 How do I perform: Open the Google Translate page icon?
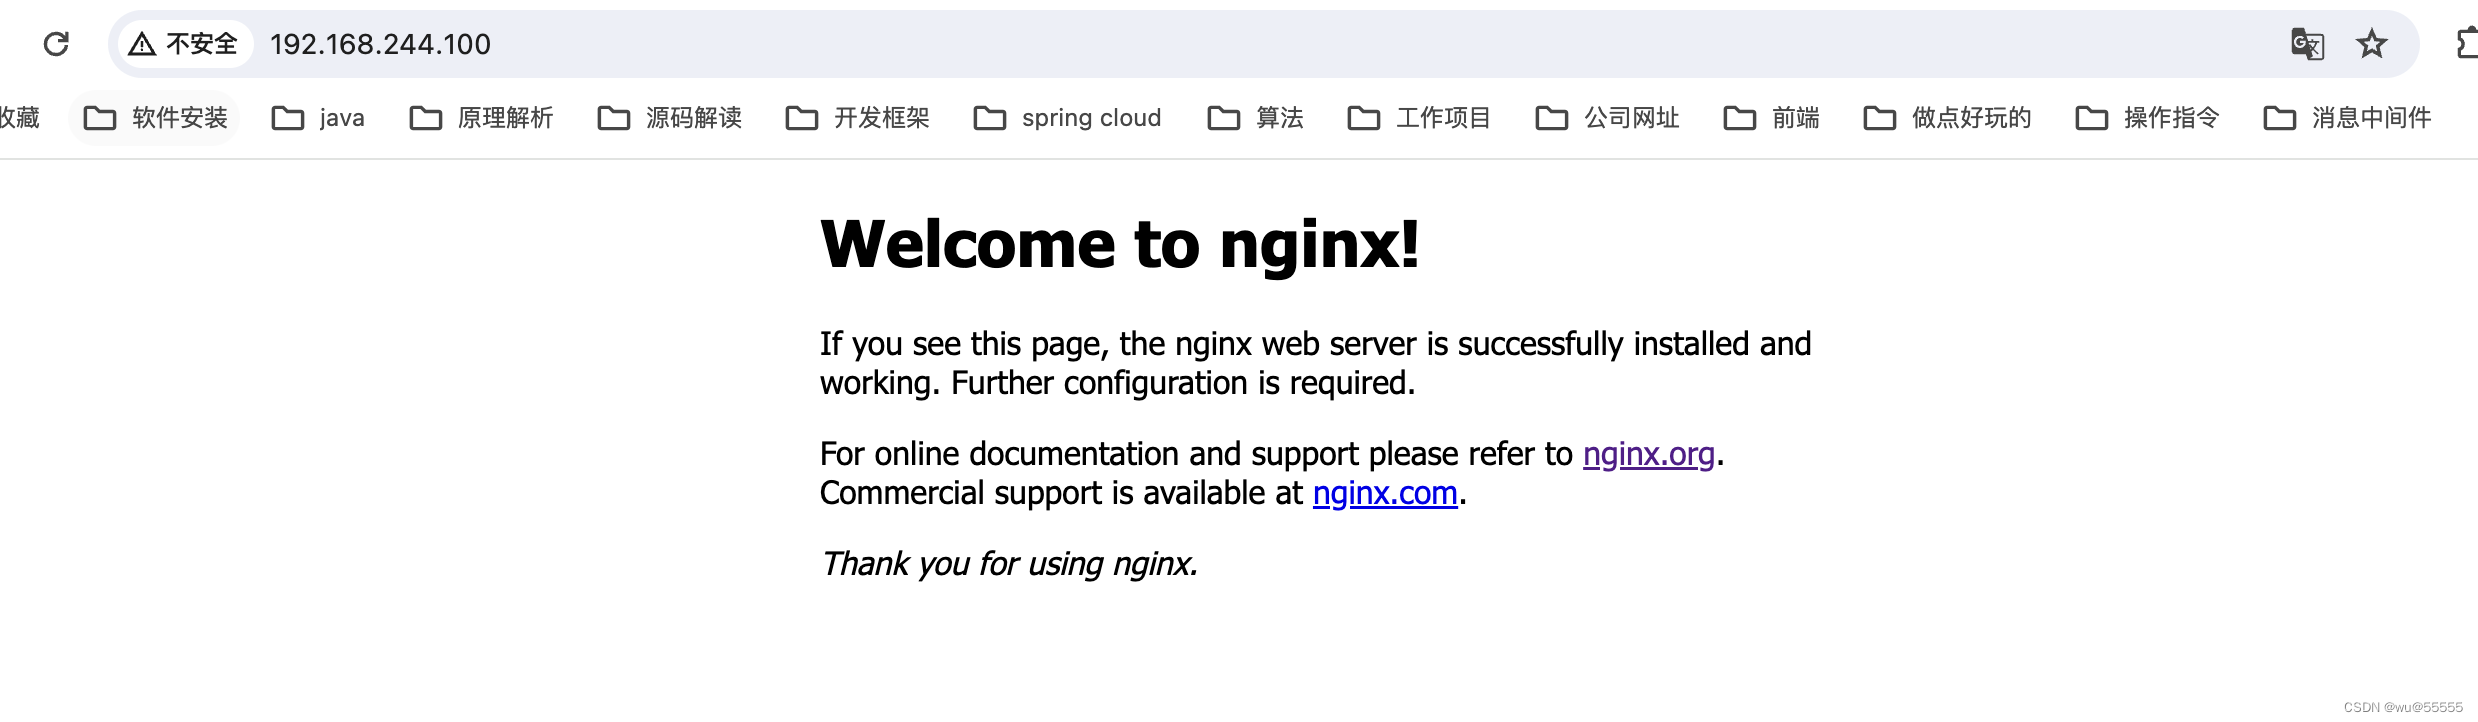[2307, 44]
